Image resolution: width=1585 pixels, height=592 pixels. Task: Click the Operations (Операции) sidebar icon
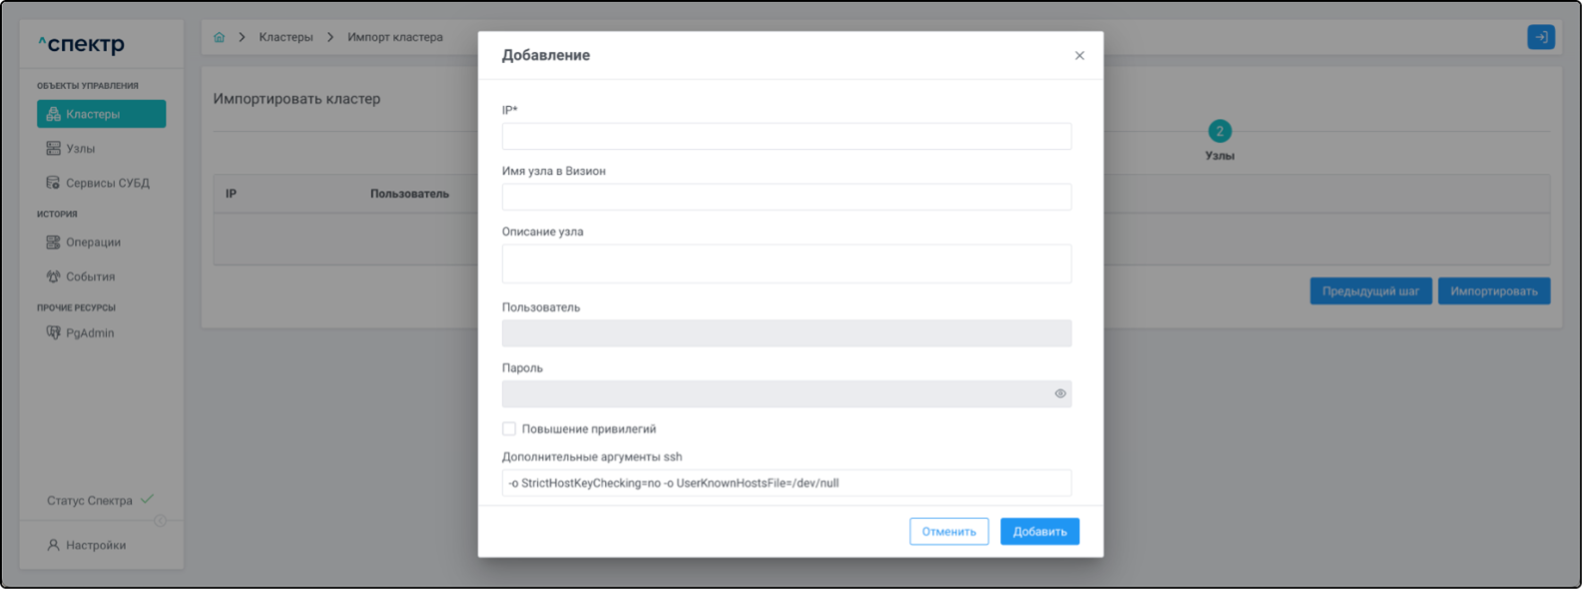(x=54, y=242)
